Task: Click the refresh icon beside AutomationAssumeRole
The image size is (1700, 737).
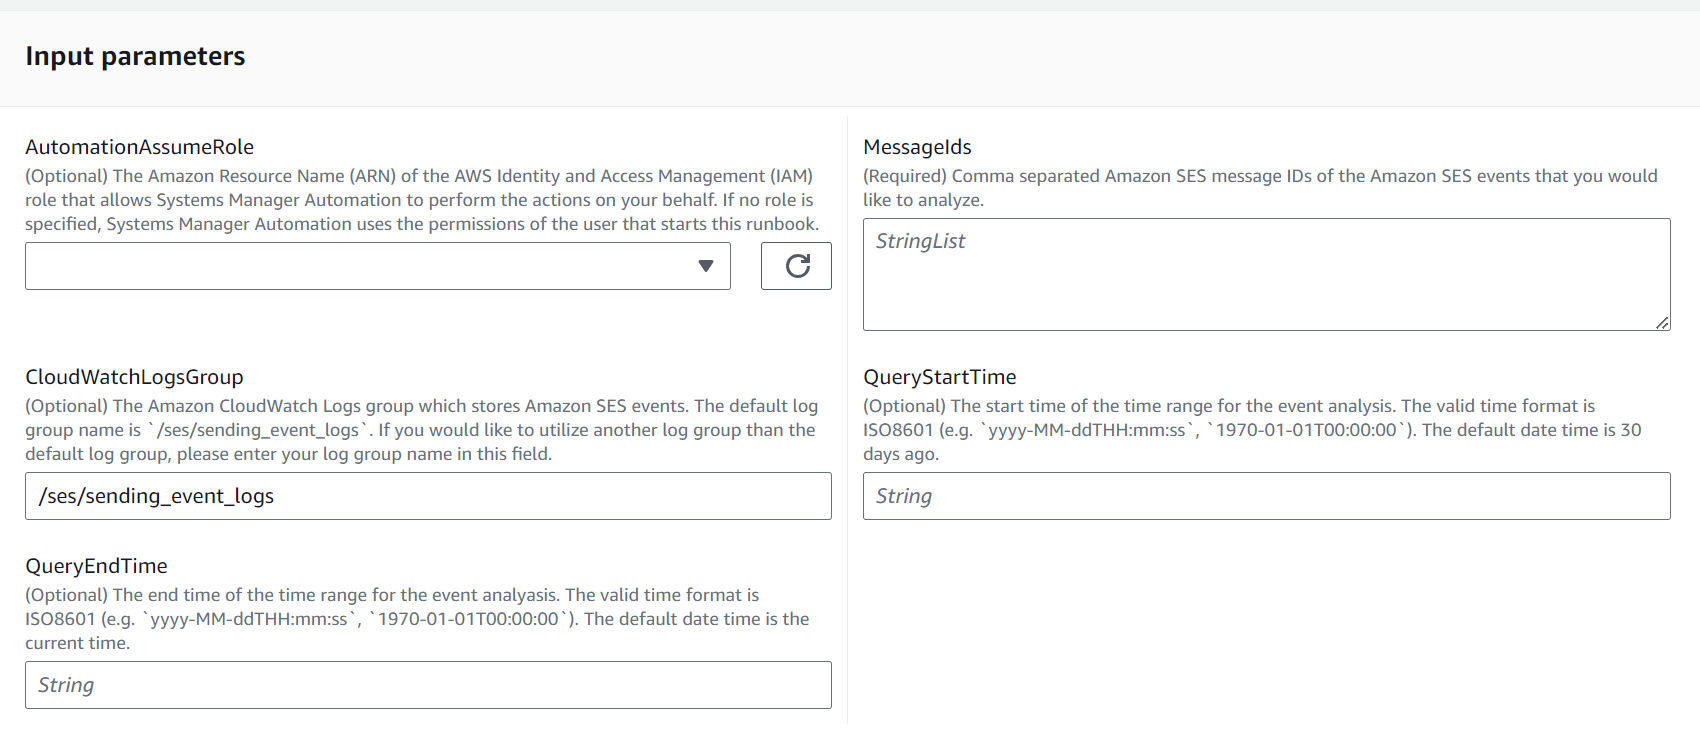Action: pyautogui.click(x=796, y=266)
